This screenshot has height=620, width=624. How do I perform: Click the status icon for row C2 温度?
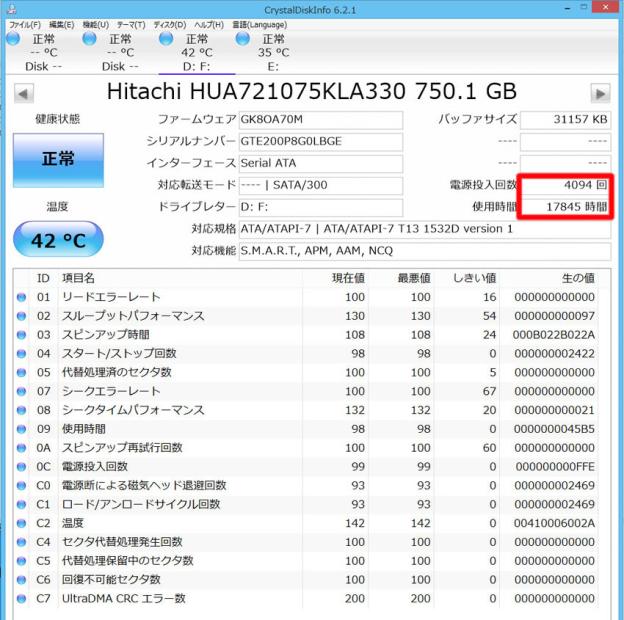(21, 523)
